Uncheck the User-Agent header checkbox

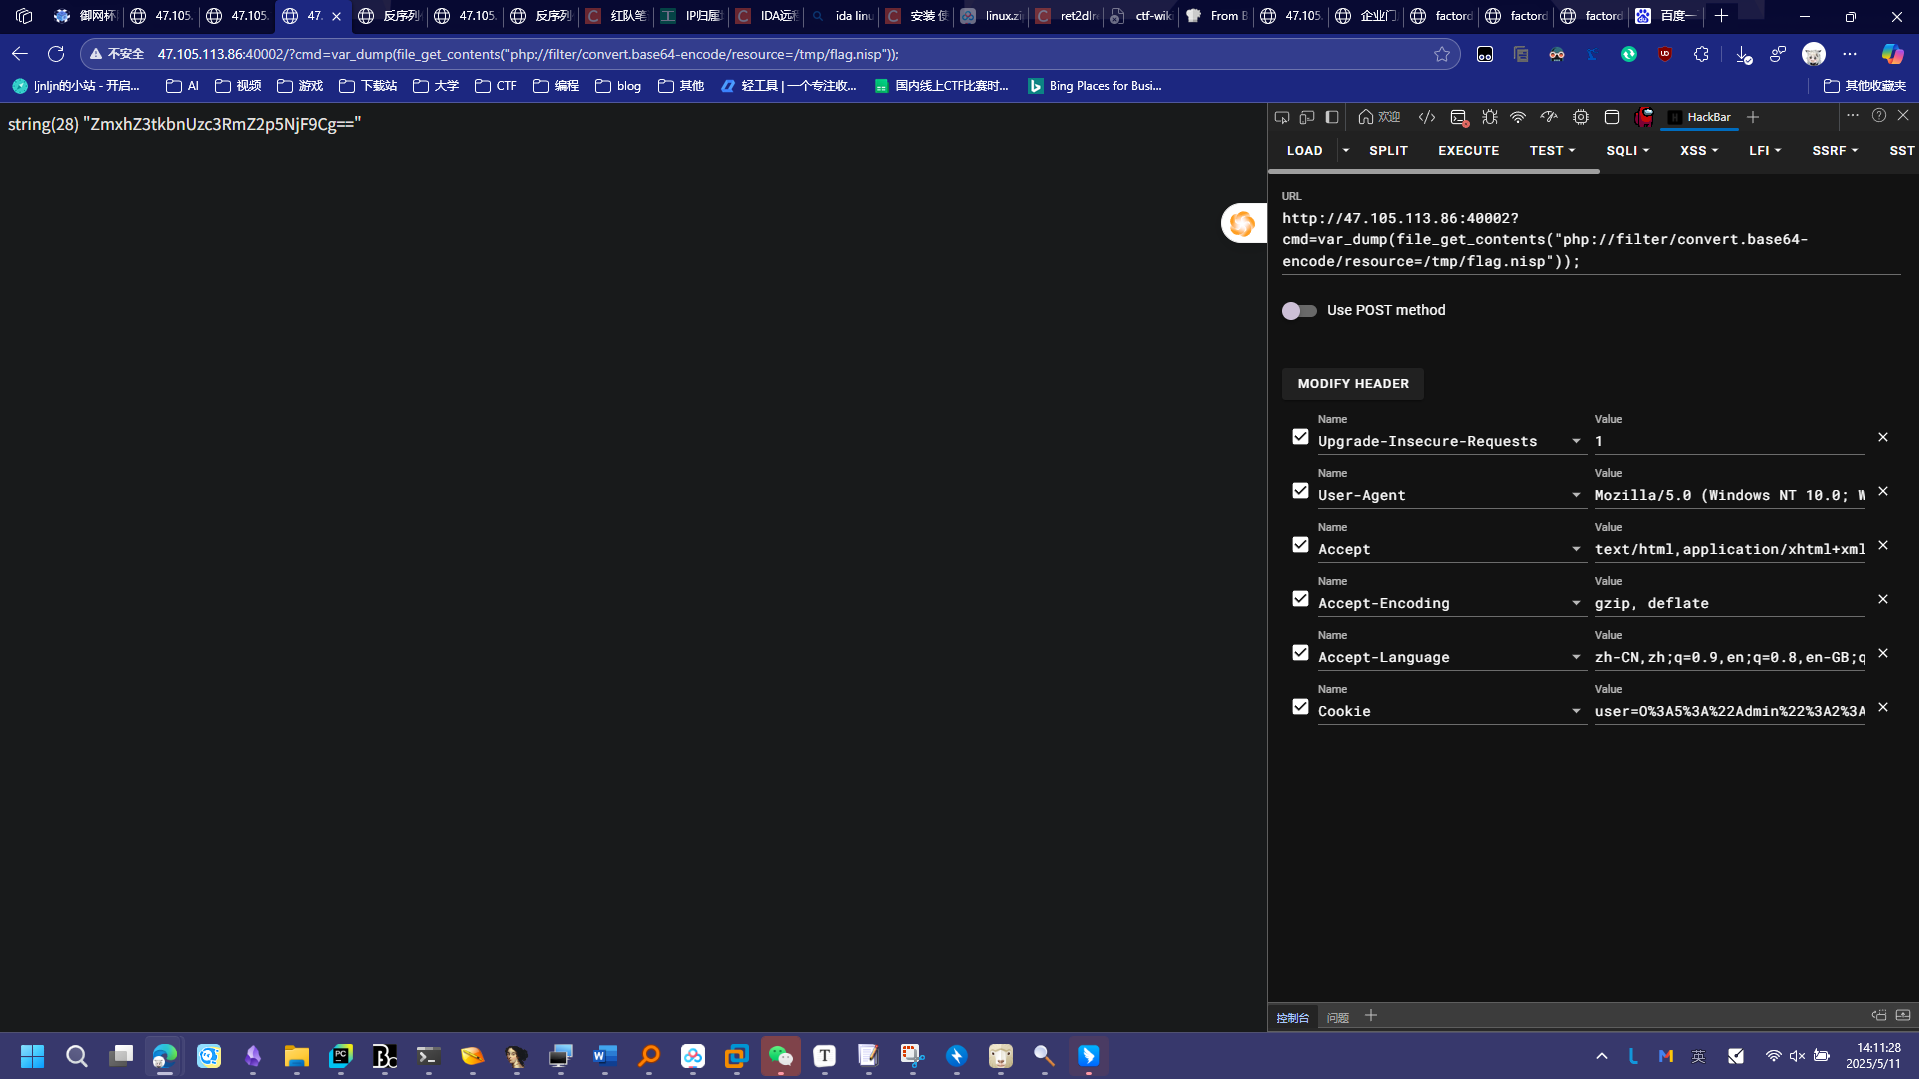[x=1300, y=491]
